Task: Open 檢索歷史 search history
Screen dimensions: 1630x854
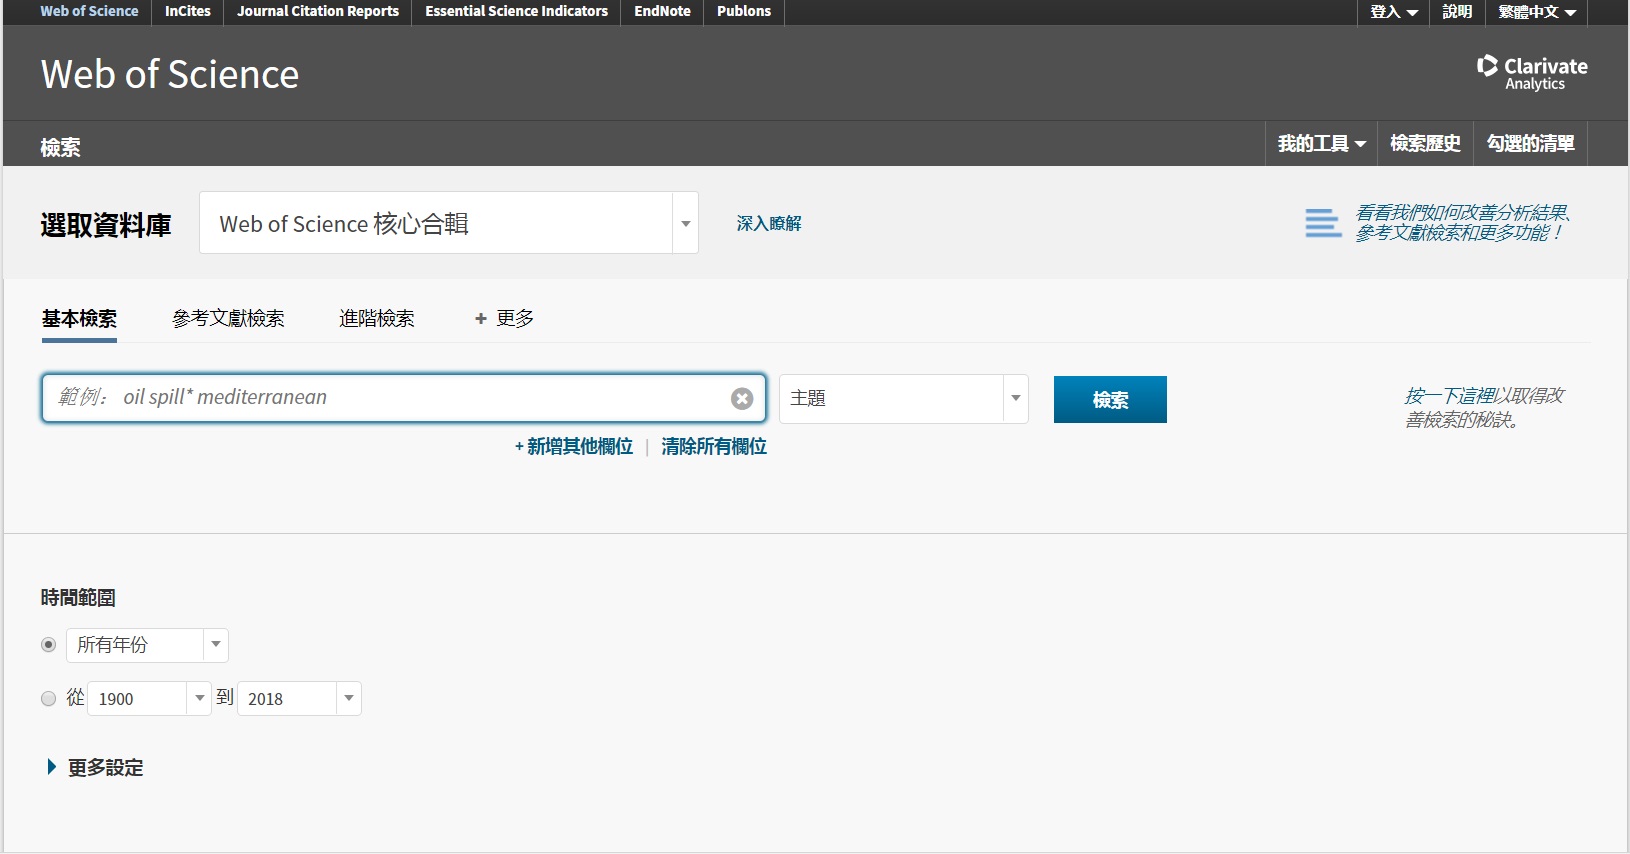Action: [1425, 144]
